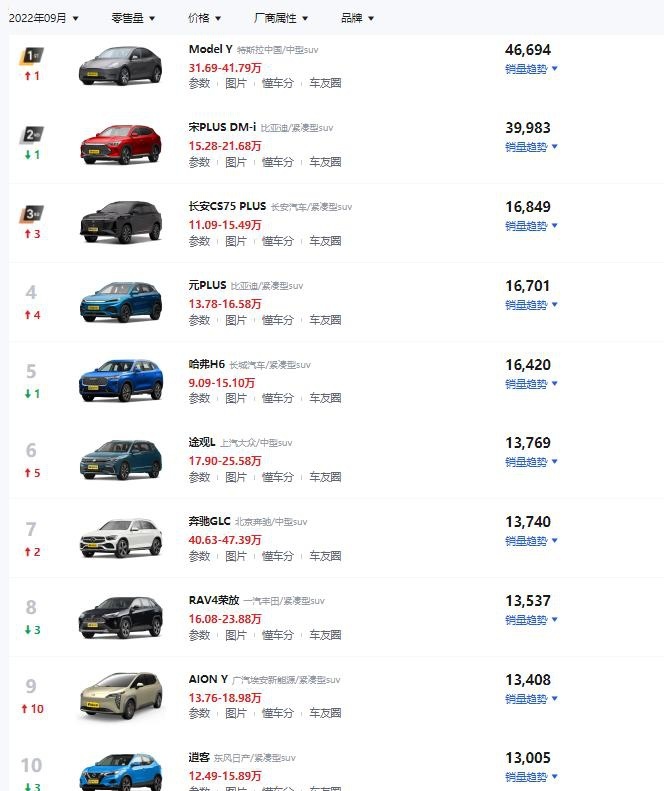664x791 pixels.
Task: Open the 厂商属性 filter menu
Action: coord(281,18)
